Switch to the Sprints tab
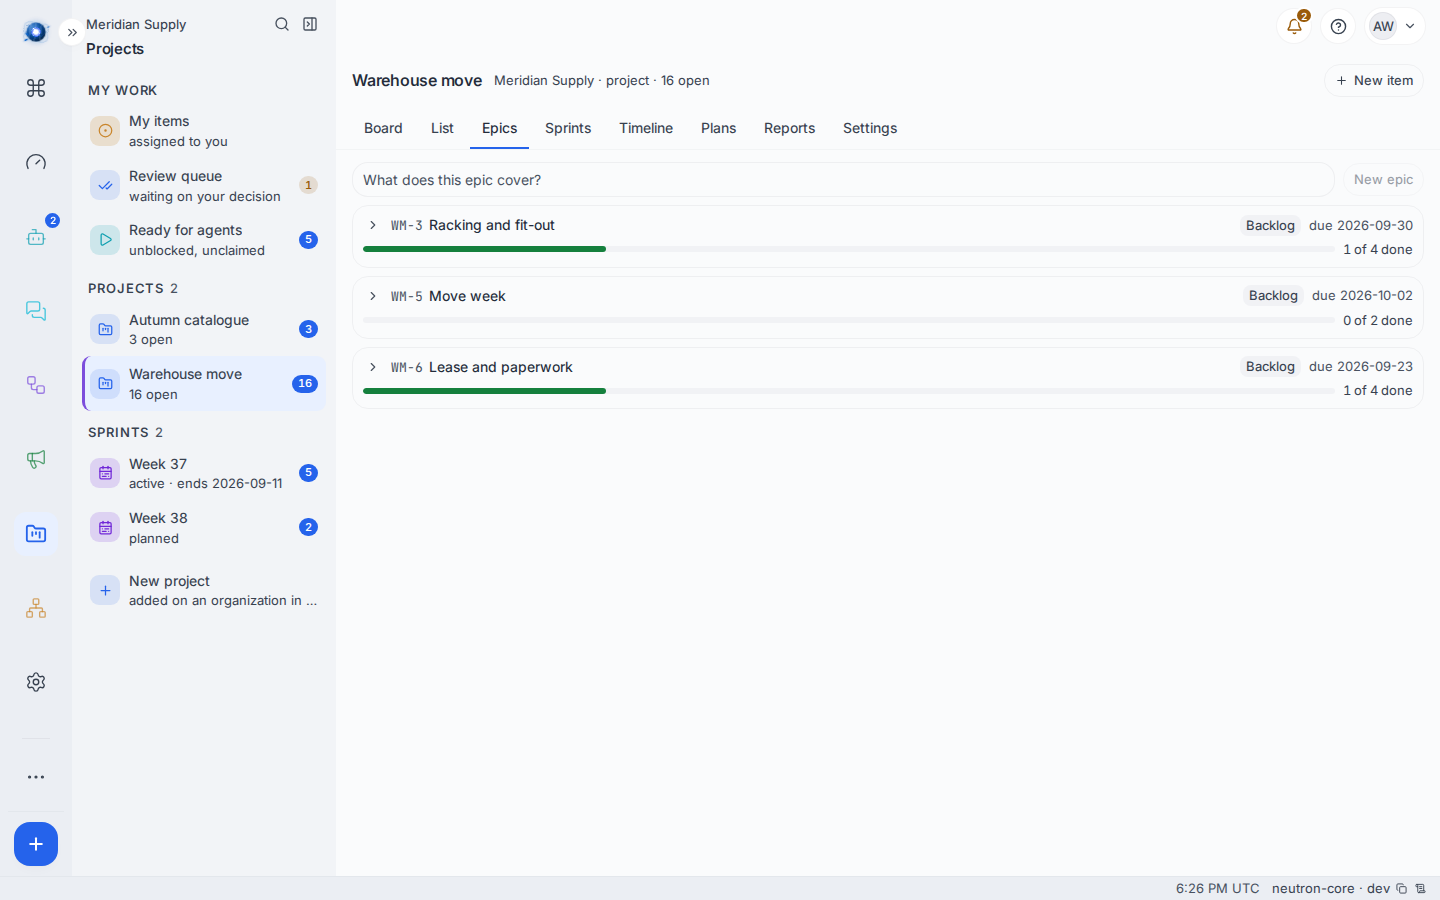Screen dimensions: 1440x900 tap(568, 128)
